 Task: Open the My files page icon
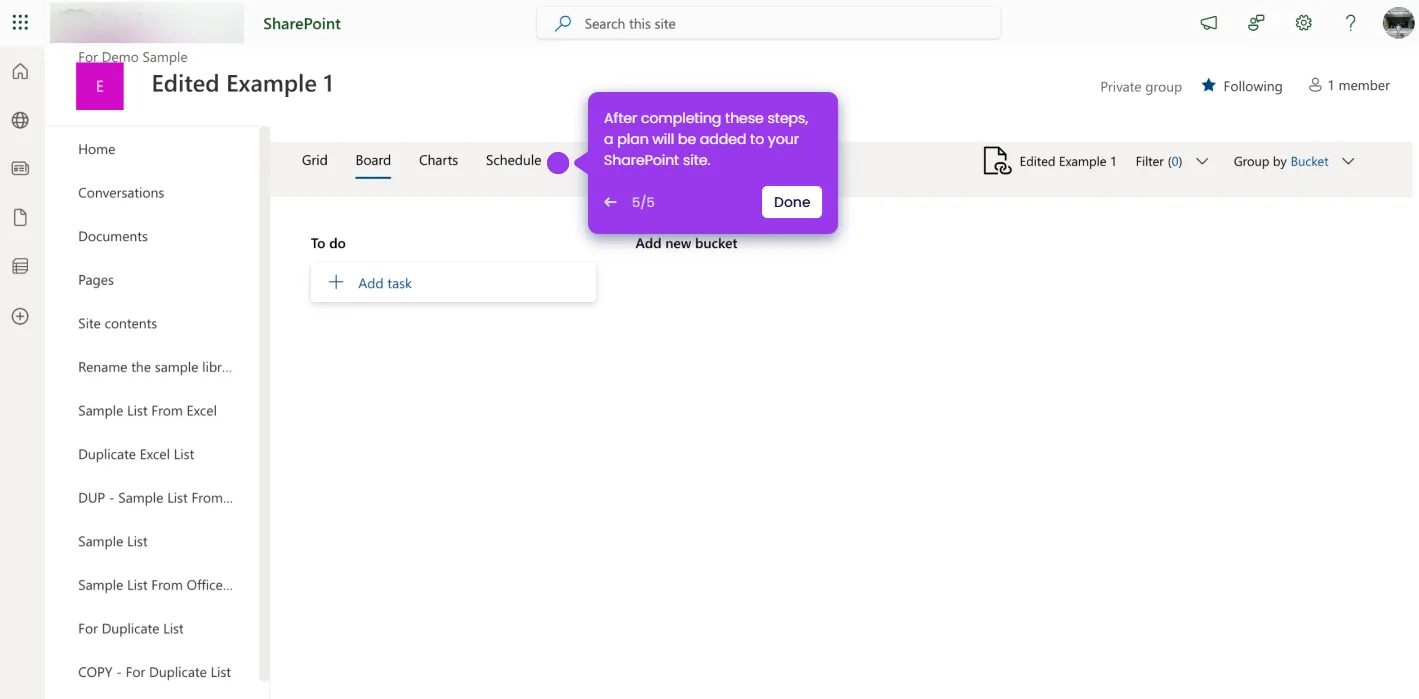coord(20,218)
